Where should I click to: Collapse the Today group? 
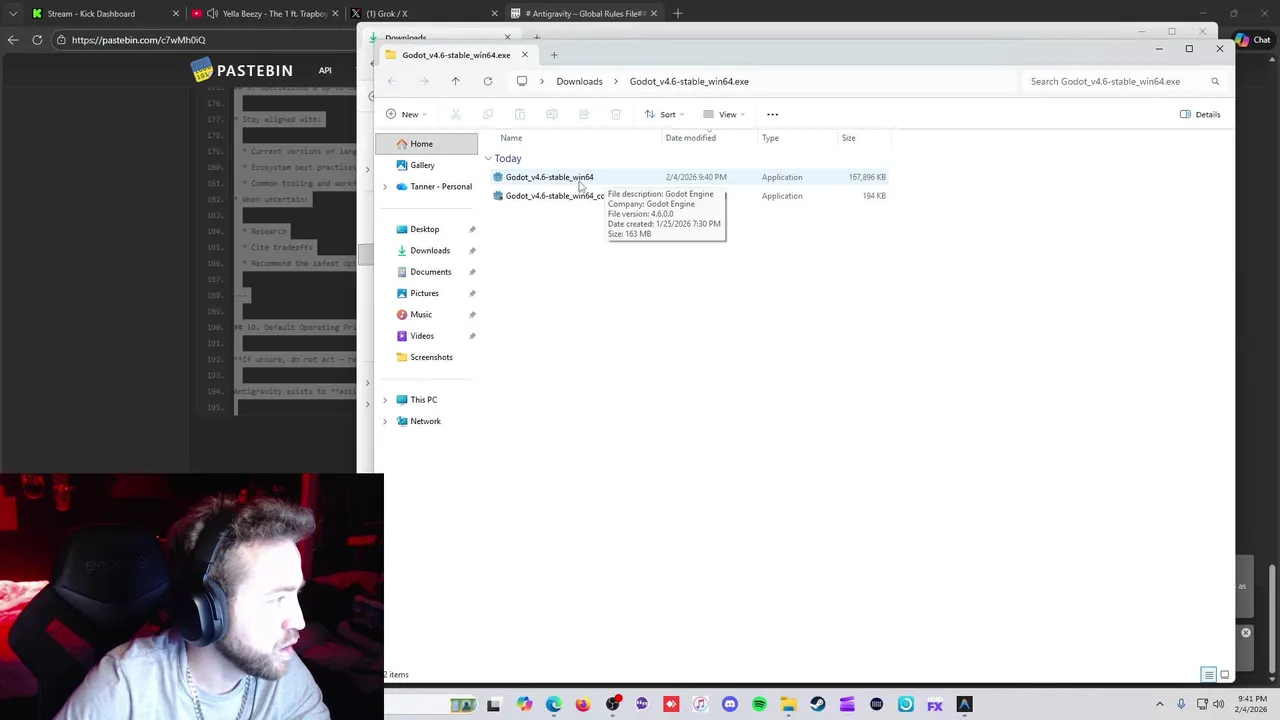pos(488,159)
